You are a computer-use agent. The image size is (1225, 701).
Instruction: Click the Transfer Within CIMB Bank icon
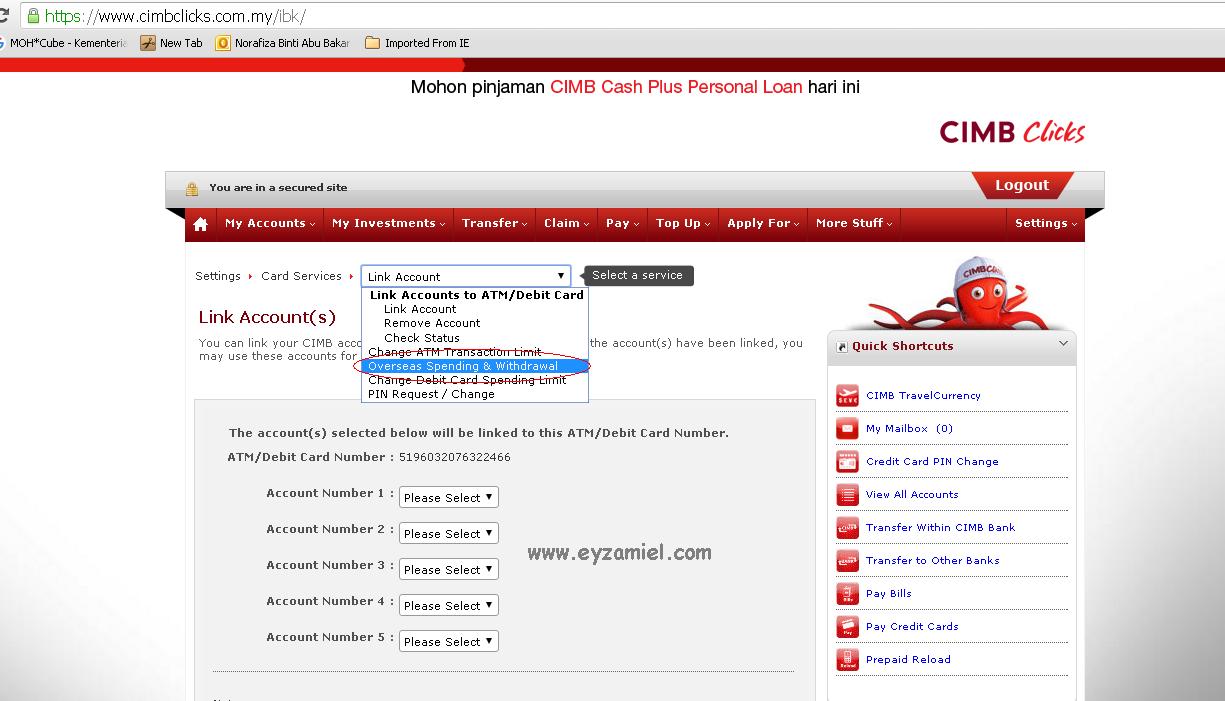pyautogui.click(x=848, y=527)
